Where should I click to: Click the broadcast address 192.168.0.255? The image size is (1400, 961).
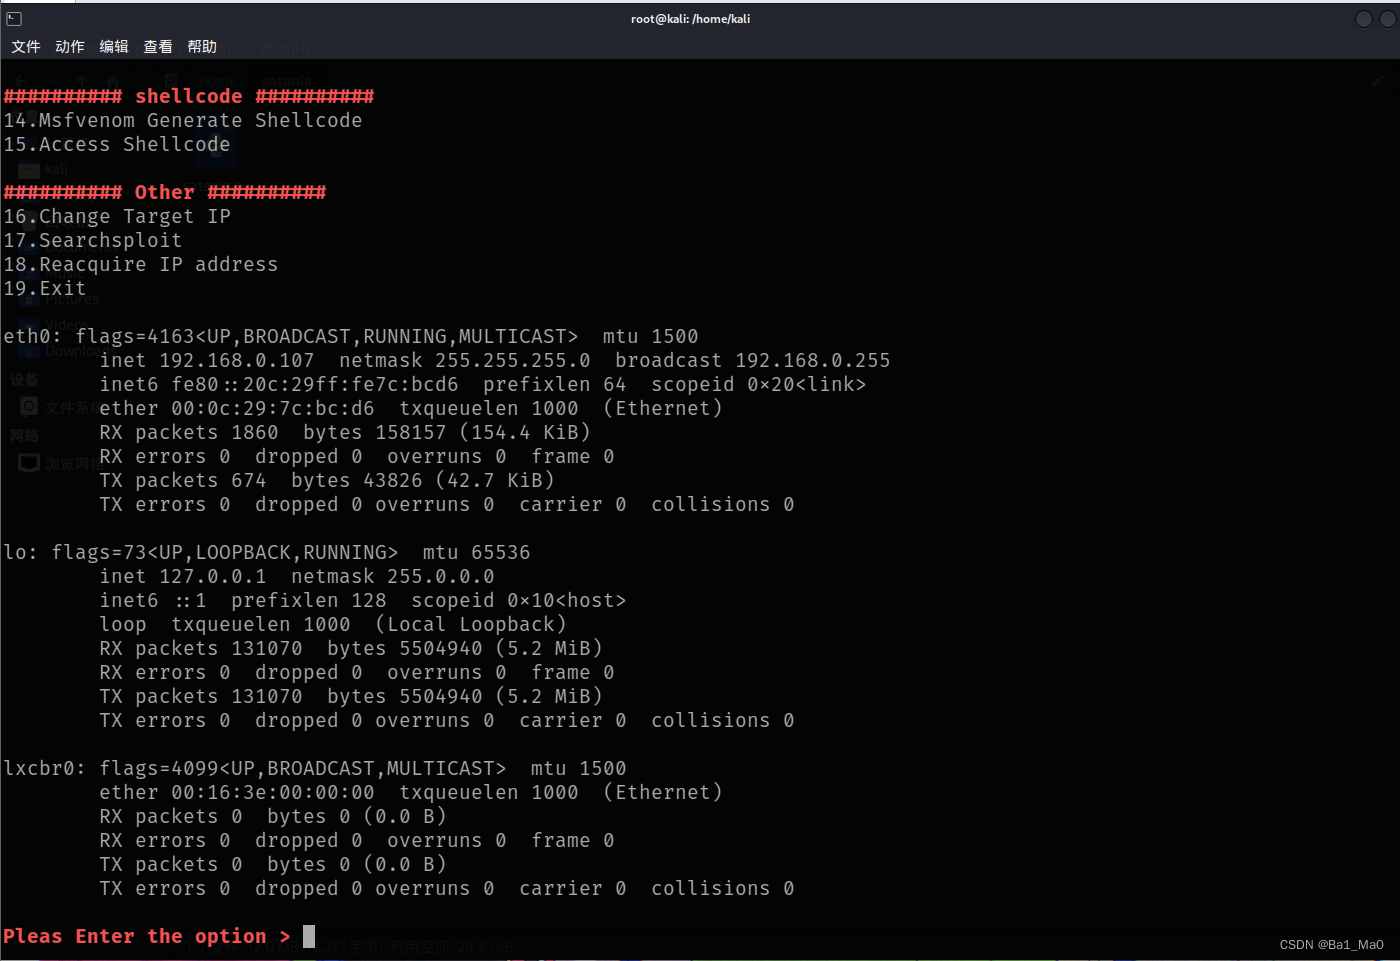(x=813, y=360)
